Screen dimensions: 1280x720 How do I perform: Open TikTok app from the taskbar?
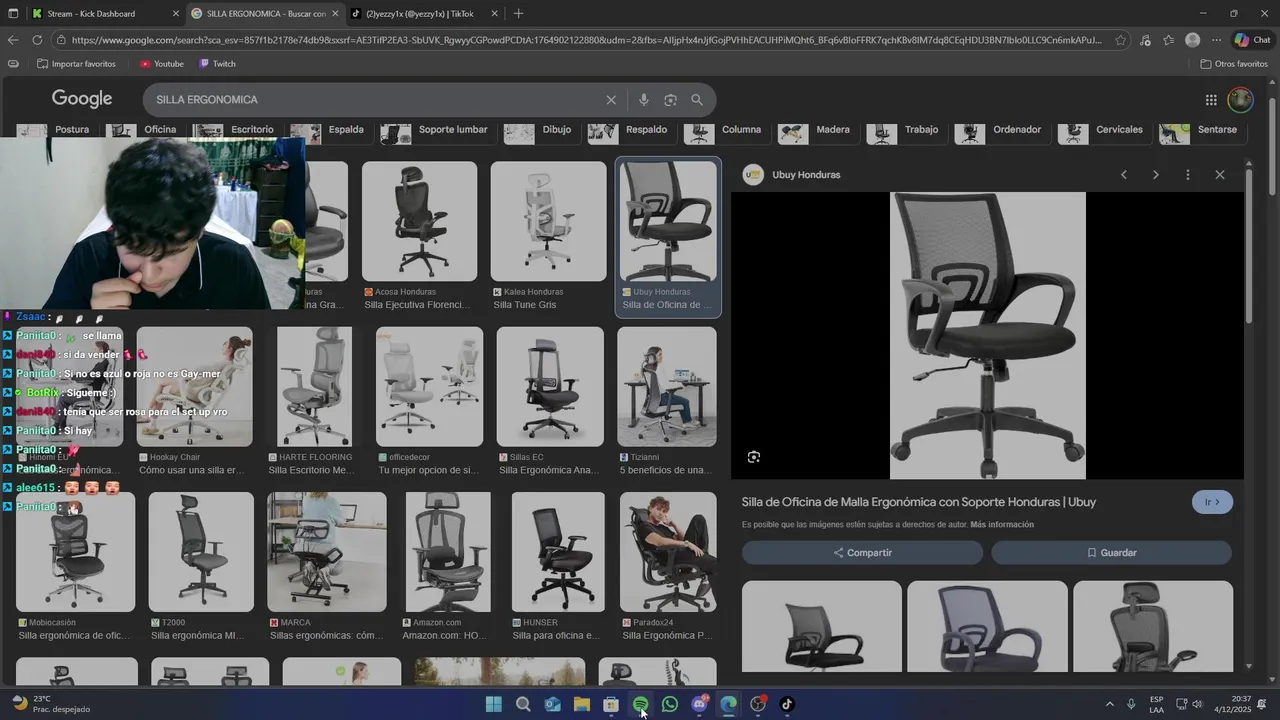(787, 704)
